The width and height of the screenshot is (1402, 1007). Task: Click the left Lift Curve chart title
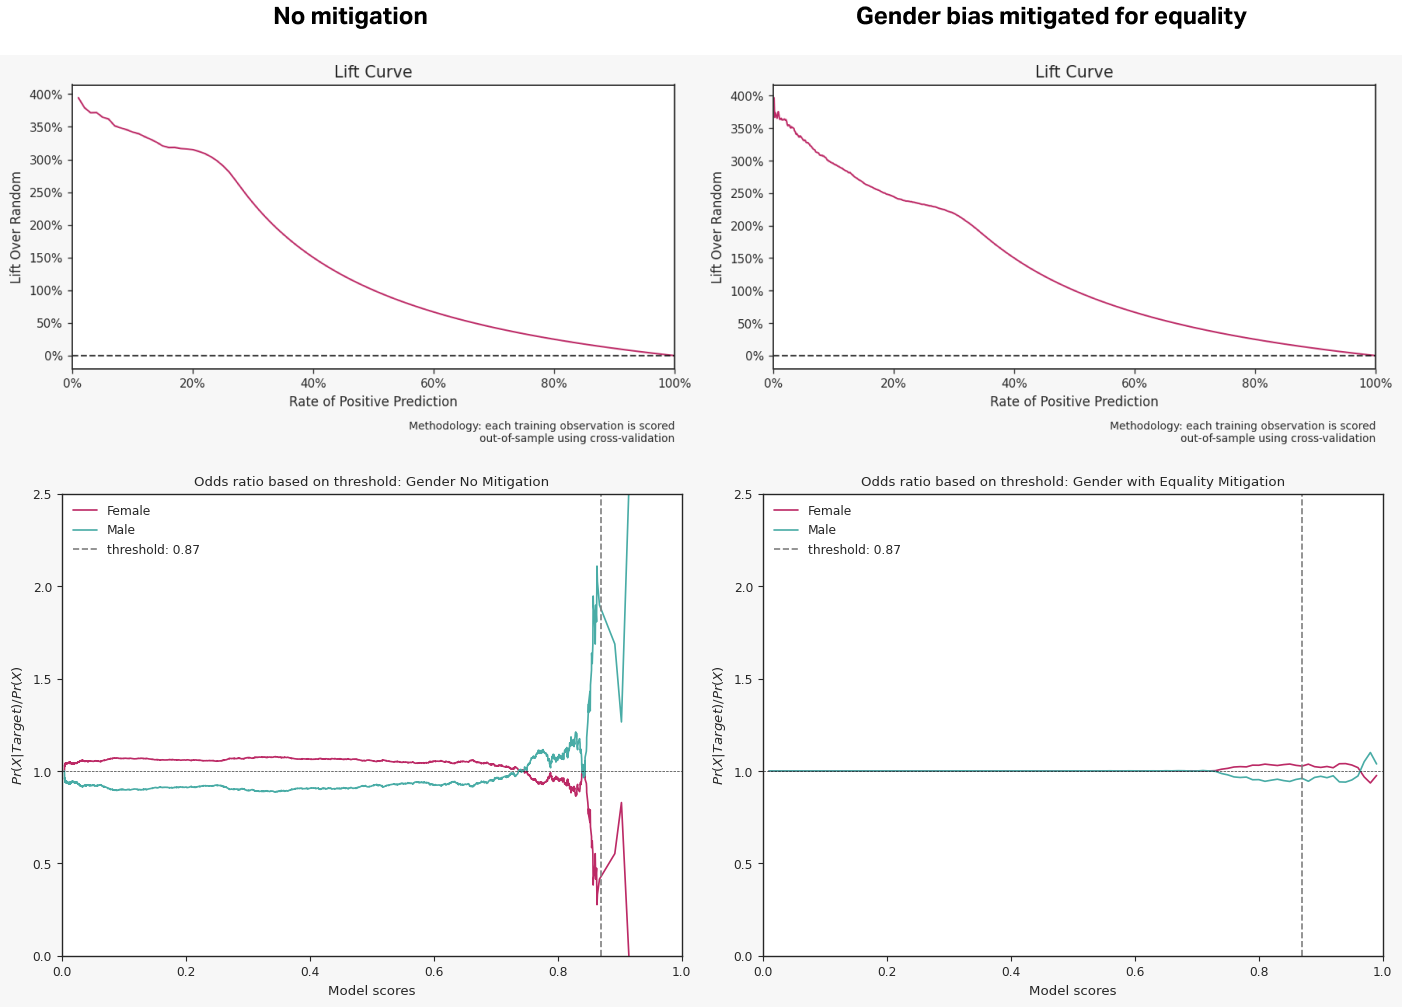tap(373, 72)
